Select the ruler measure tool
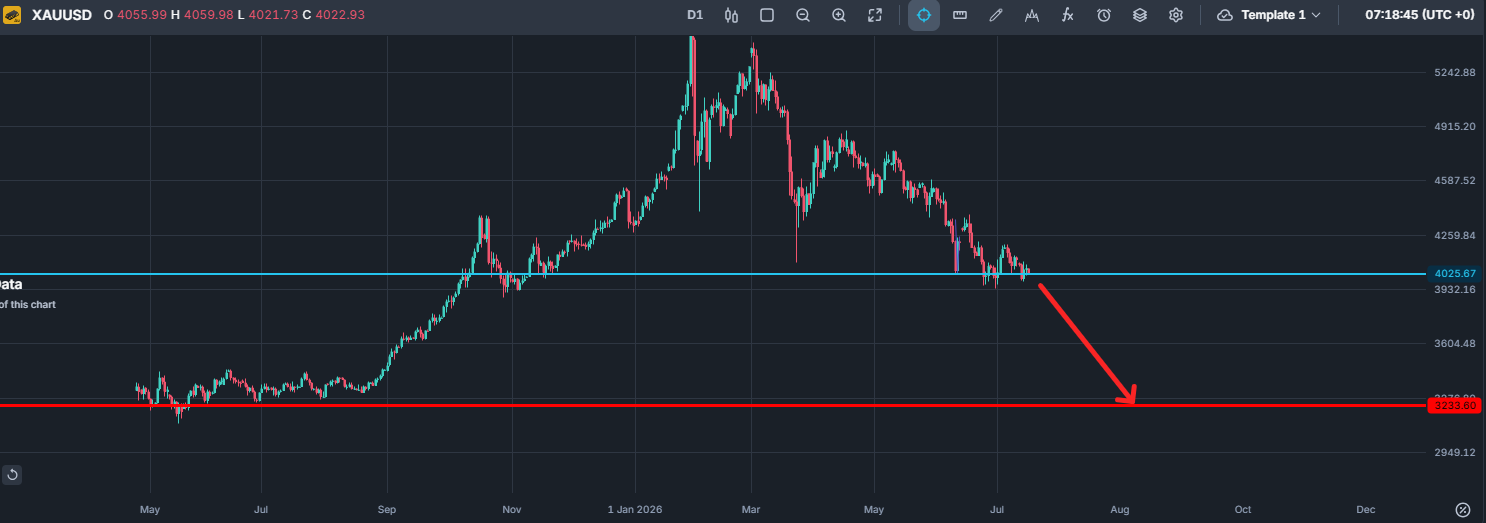This screenshot has height=523, width=1486. 960,15
